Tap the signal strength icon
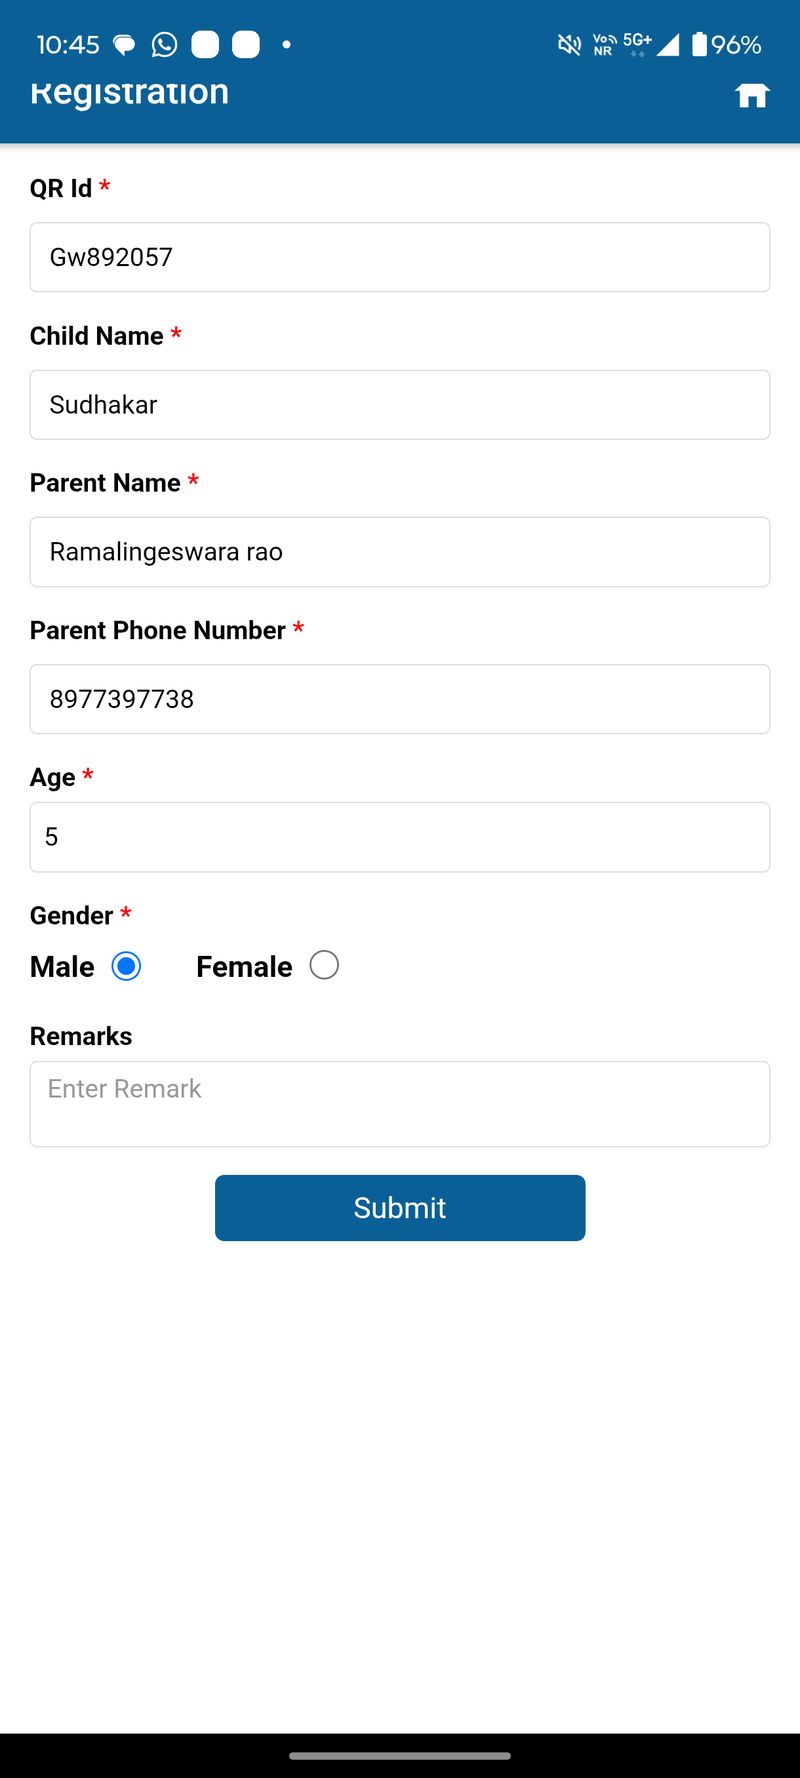 (x=668, y=45)
